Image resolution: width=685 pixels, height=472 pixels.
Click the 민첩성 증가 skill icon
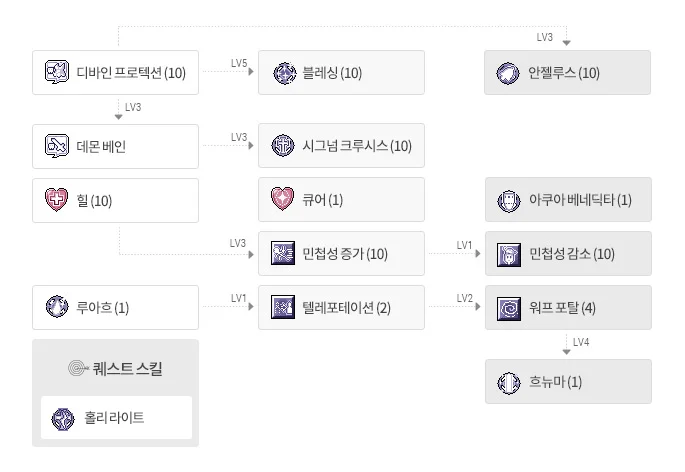[x=283, y=253]
